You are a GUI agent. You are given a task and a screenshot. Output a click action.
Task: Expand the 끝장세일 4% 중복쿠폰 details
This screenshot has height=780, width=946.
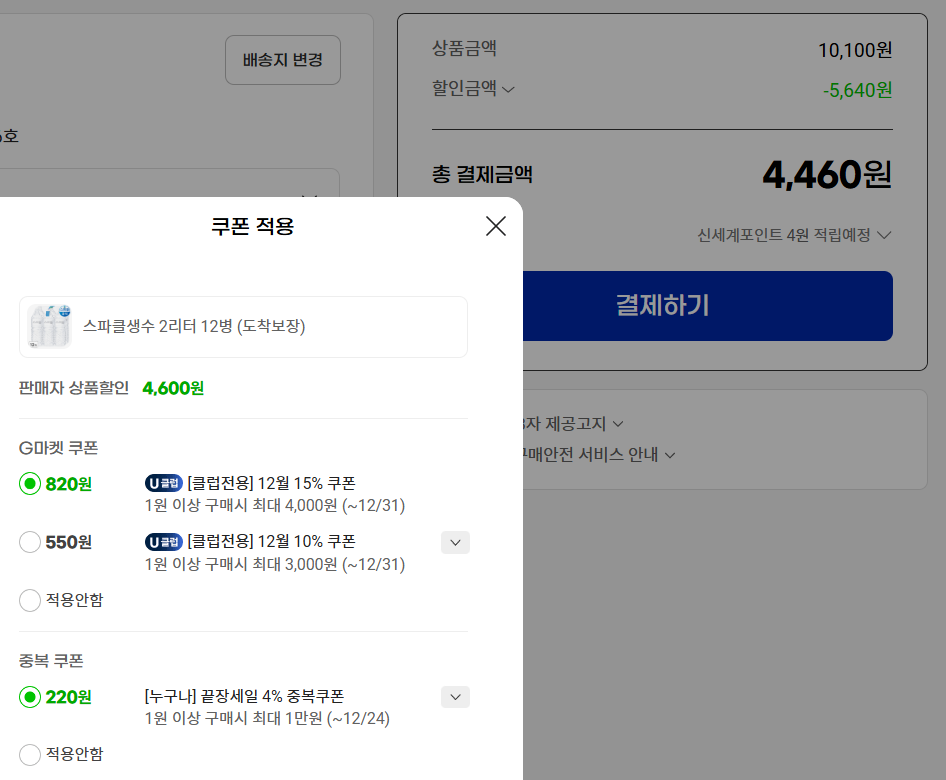455,697
